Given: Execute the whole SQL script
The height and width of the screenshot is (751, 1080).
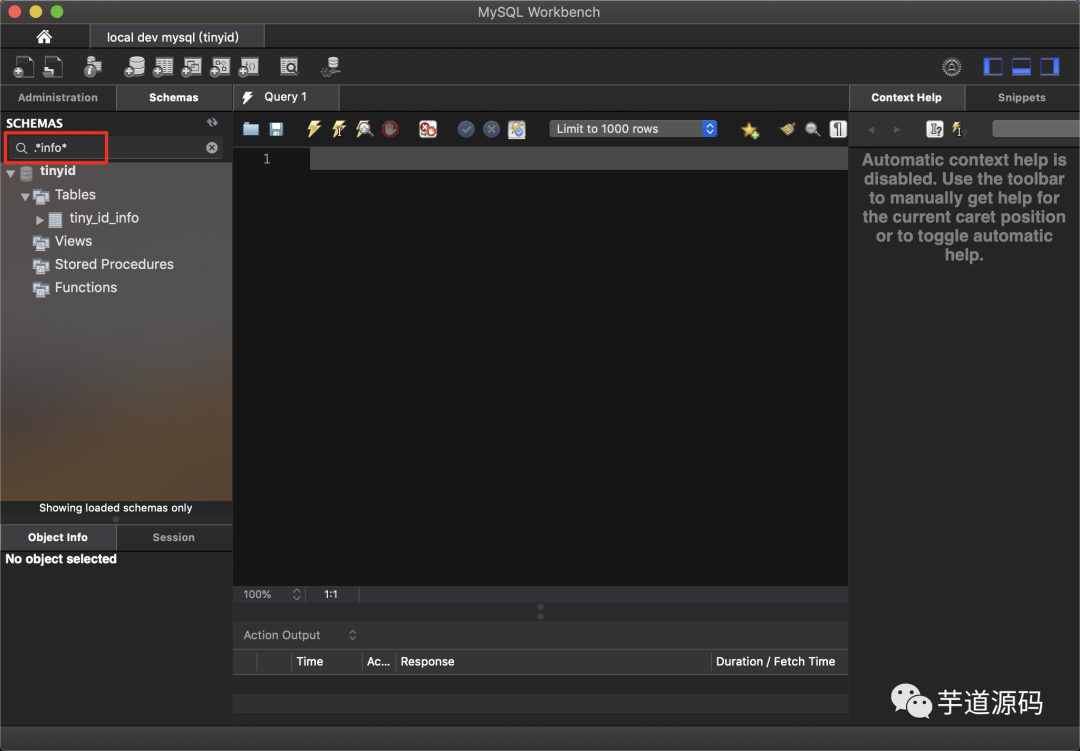Looking at the screenshot, I should point(314,129).
